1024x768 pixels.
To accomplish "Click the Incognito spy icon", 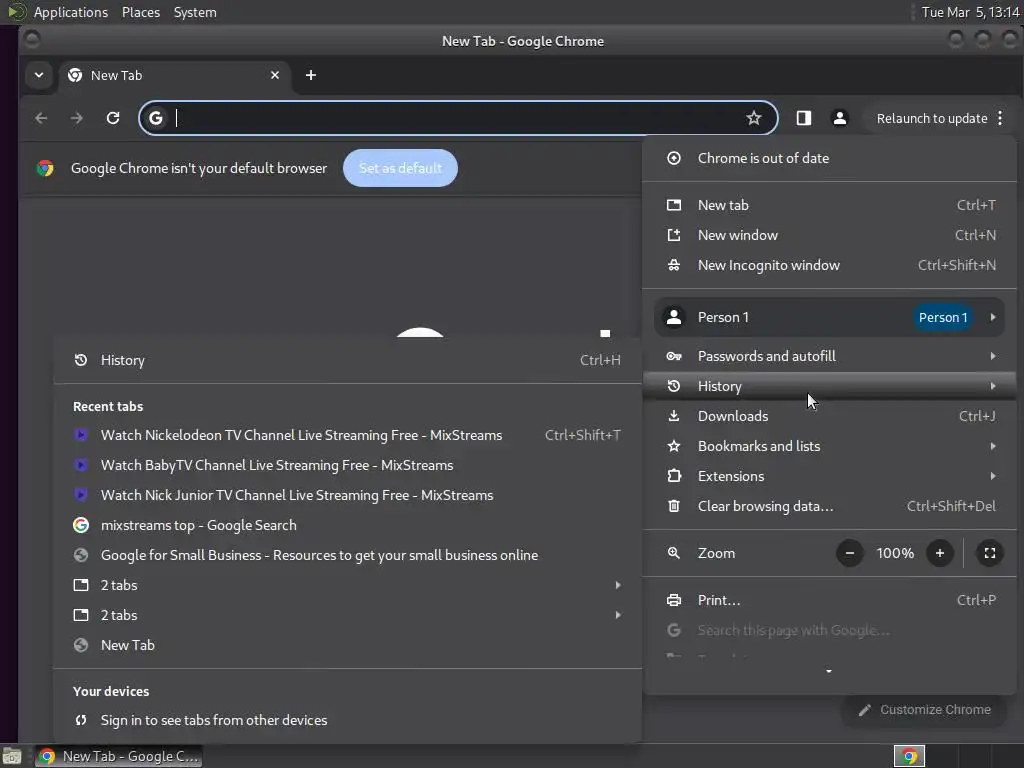I will coord(674,265).
